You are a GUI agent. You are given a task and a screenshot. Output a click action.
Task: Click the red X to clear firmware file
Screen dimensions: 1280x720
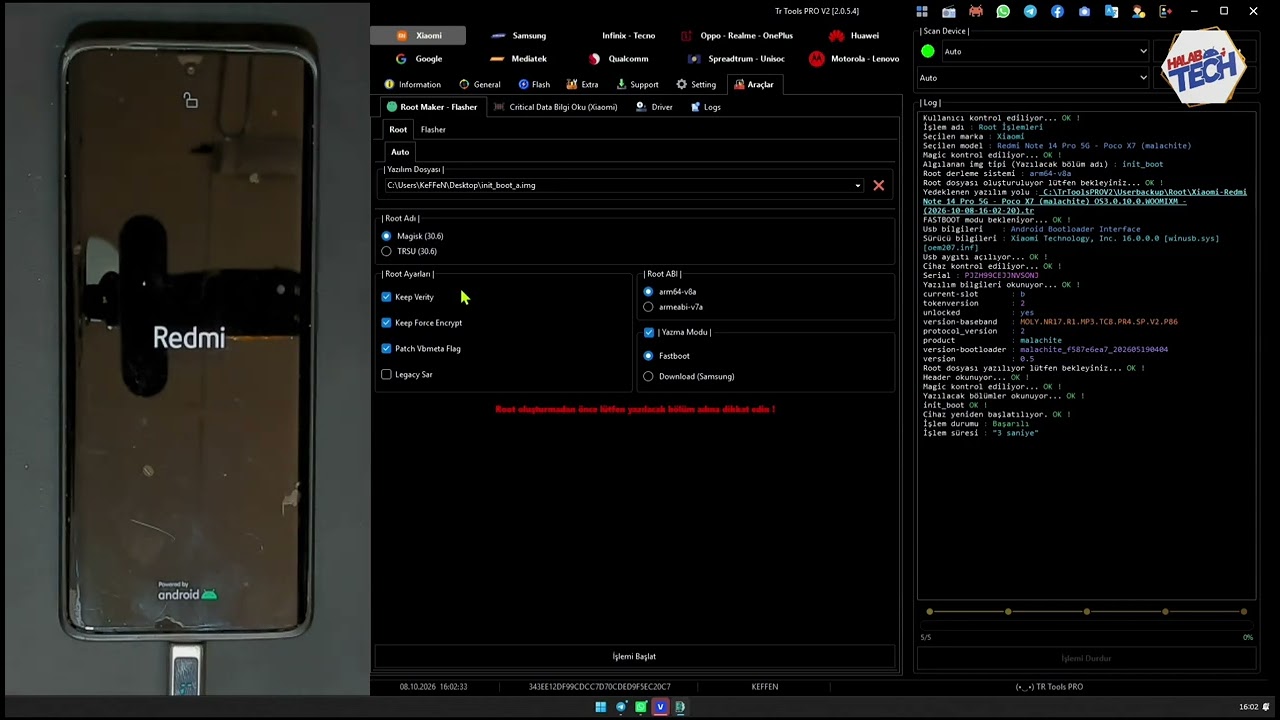click(878, 185)
